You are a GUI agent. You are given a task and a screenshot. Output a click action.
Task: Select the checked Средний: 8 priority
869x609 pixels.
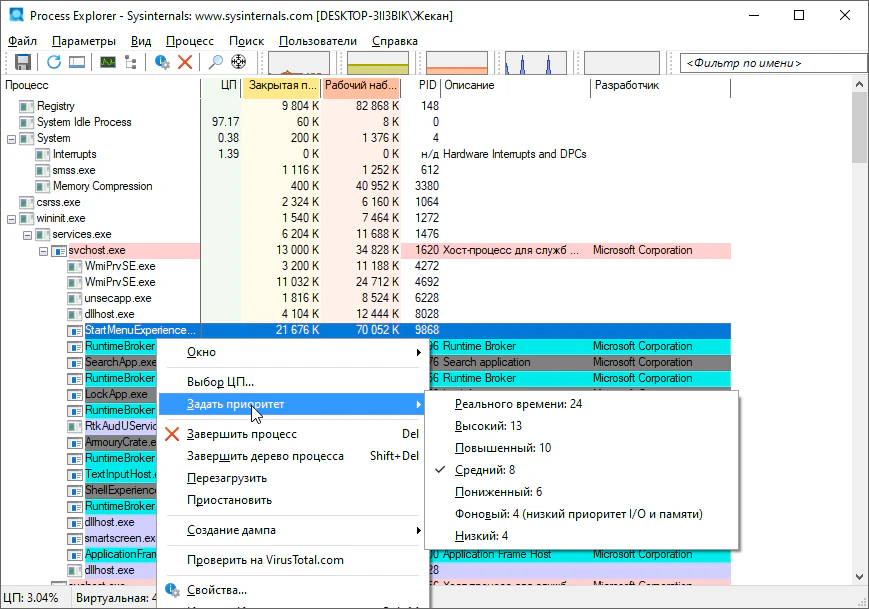coord(485,469)
